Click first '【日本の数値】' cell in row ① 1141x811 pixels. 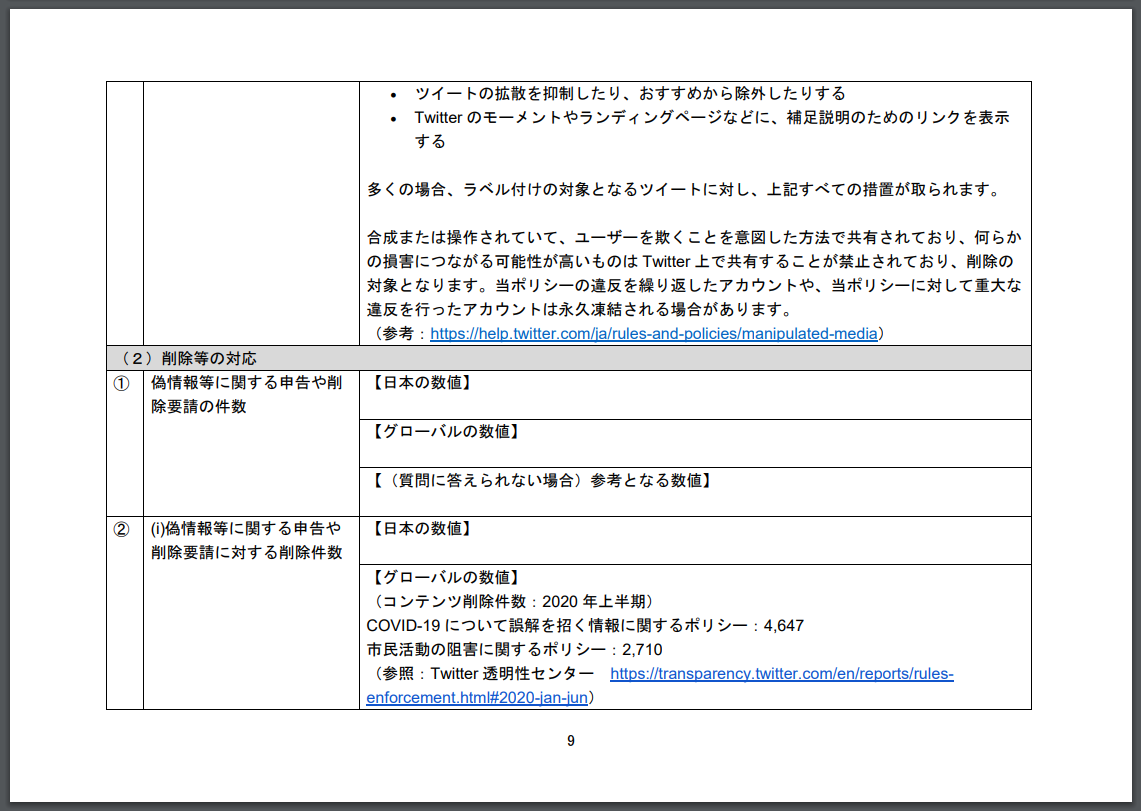click(695, 395)
